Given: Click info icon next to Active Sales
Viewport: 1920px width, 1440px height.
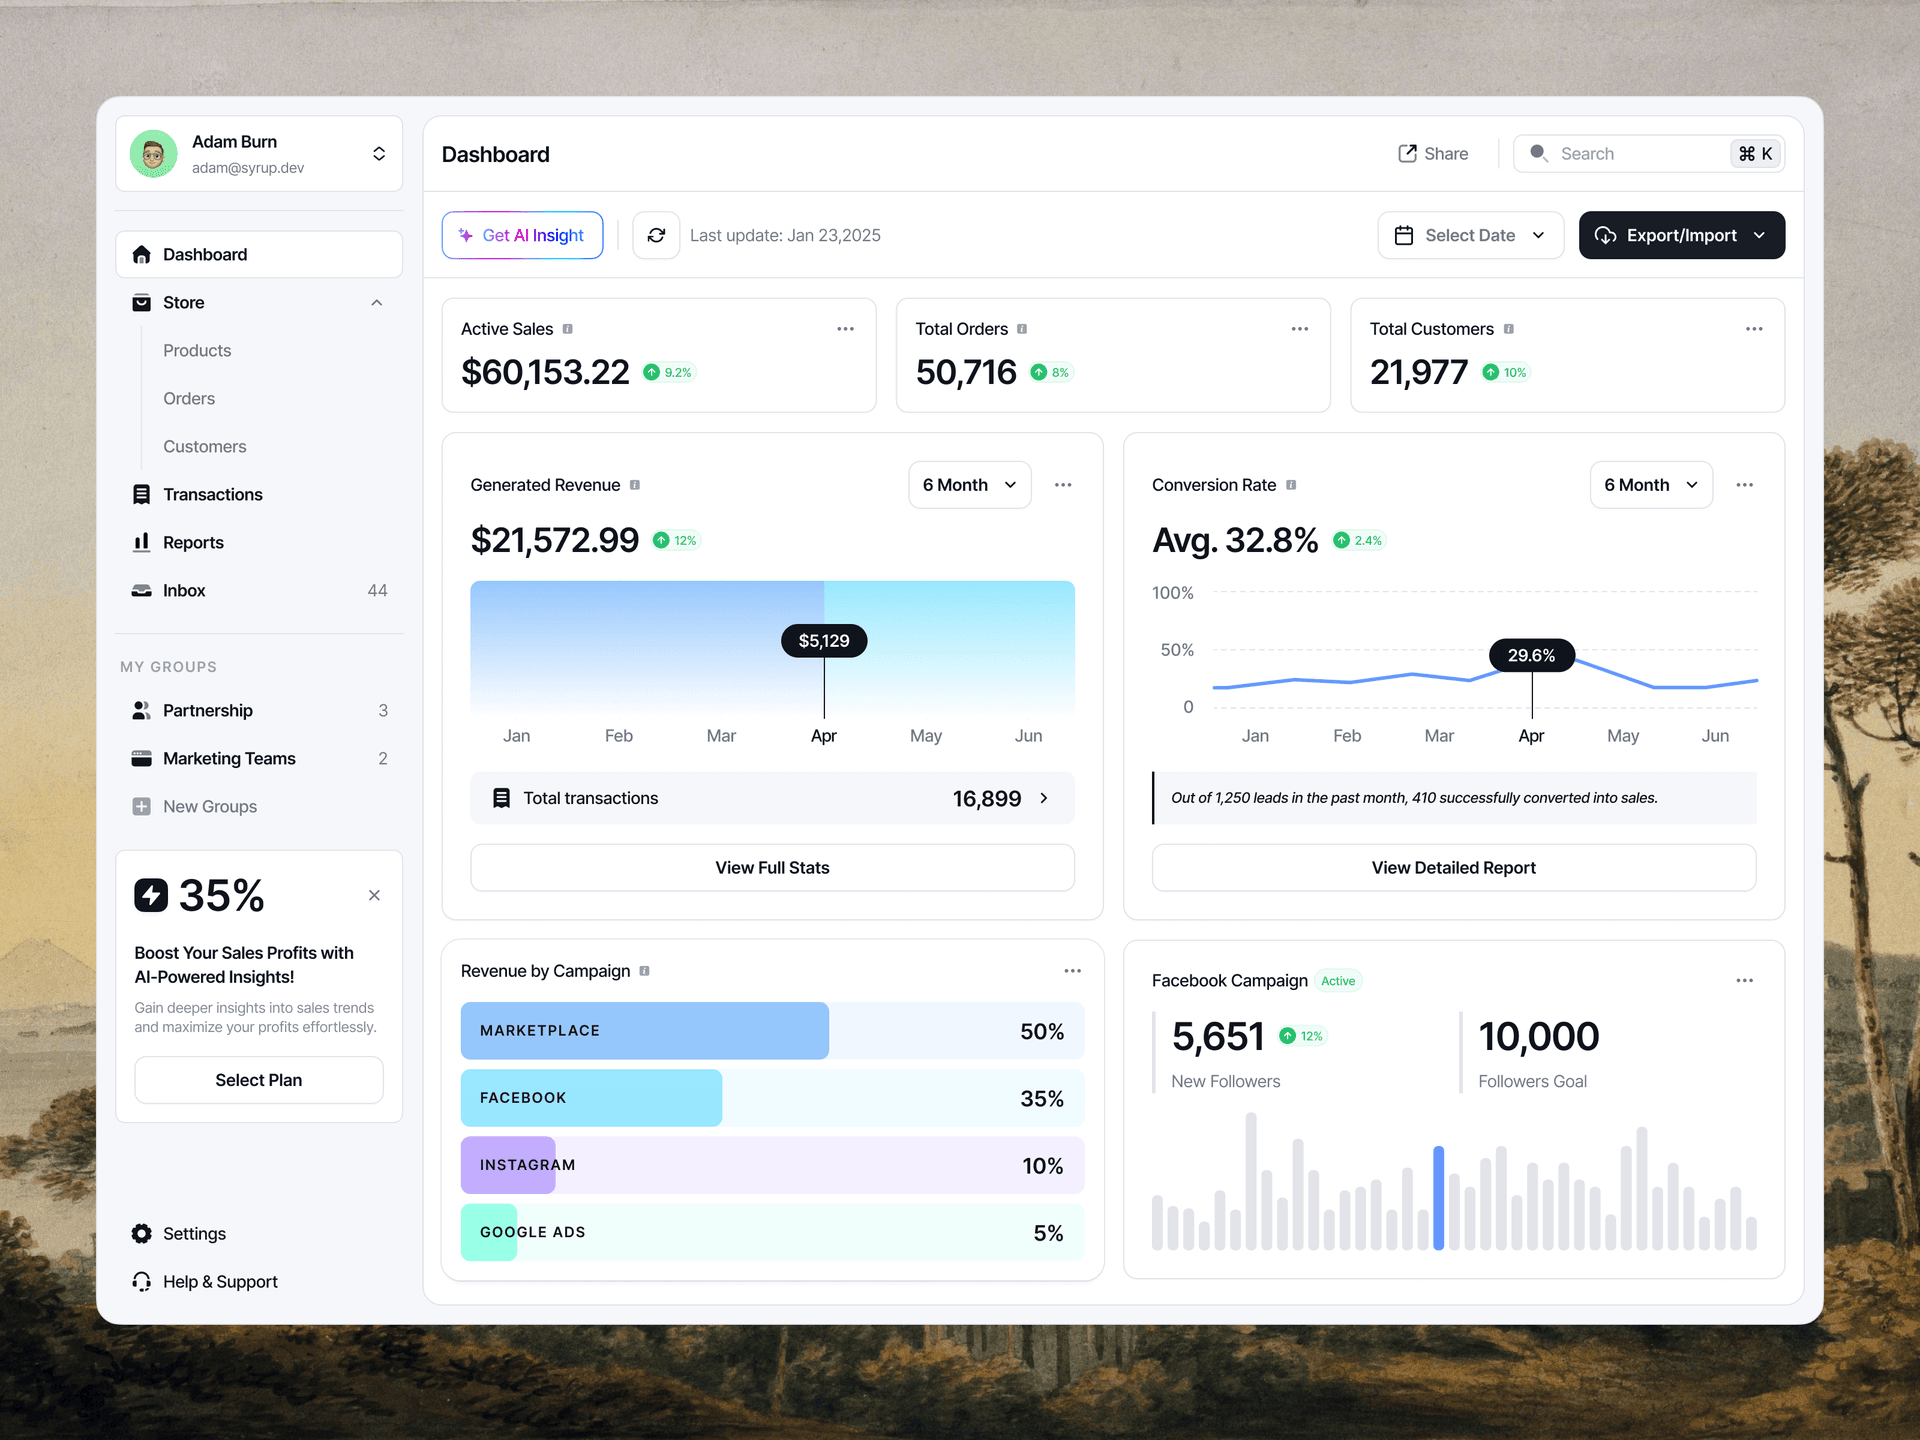Looking at the screenshot, I should 568,329.
